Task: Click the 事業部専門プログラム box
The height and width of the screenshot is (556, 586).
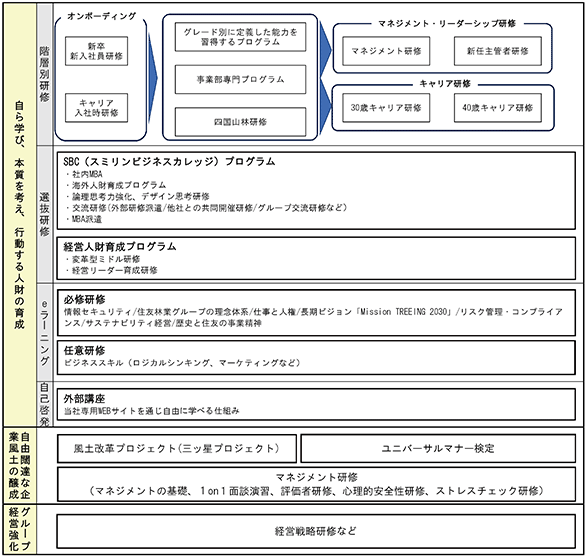Action: click(240, 79)
